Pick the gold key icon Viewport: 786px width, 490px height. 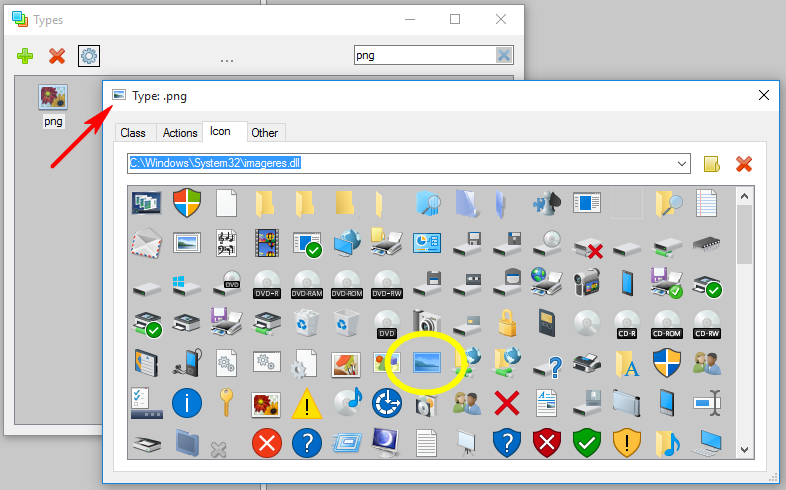point(227,403)
